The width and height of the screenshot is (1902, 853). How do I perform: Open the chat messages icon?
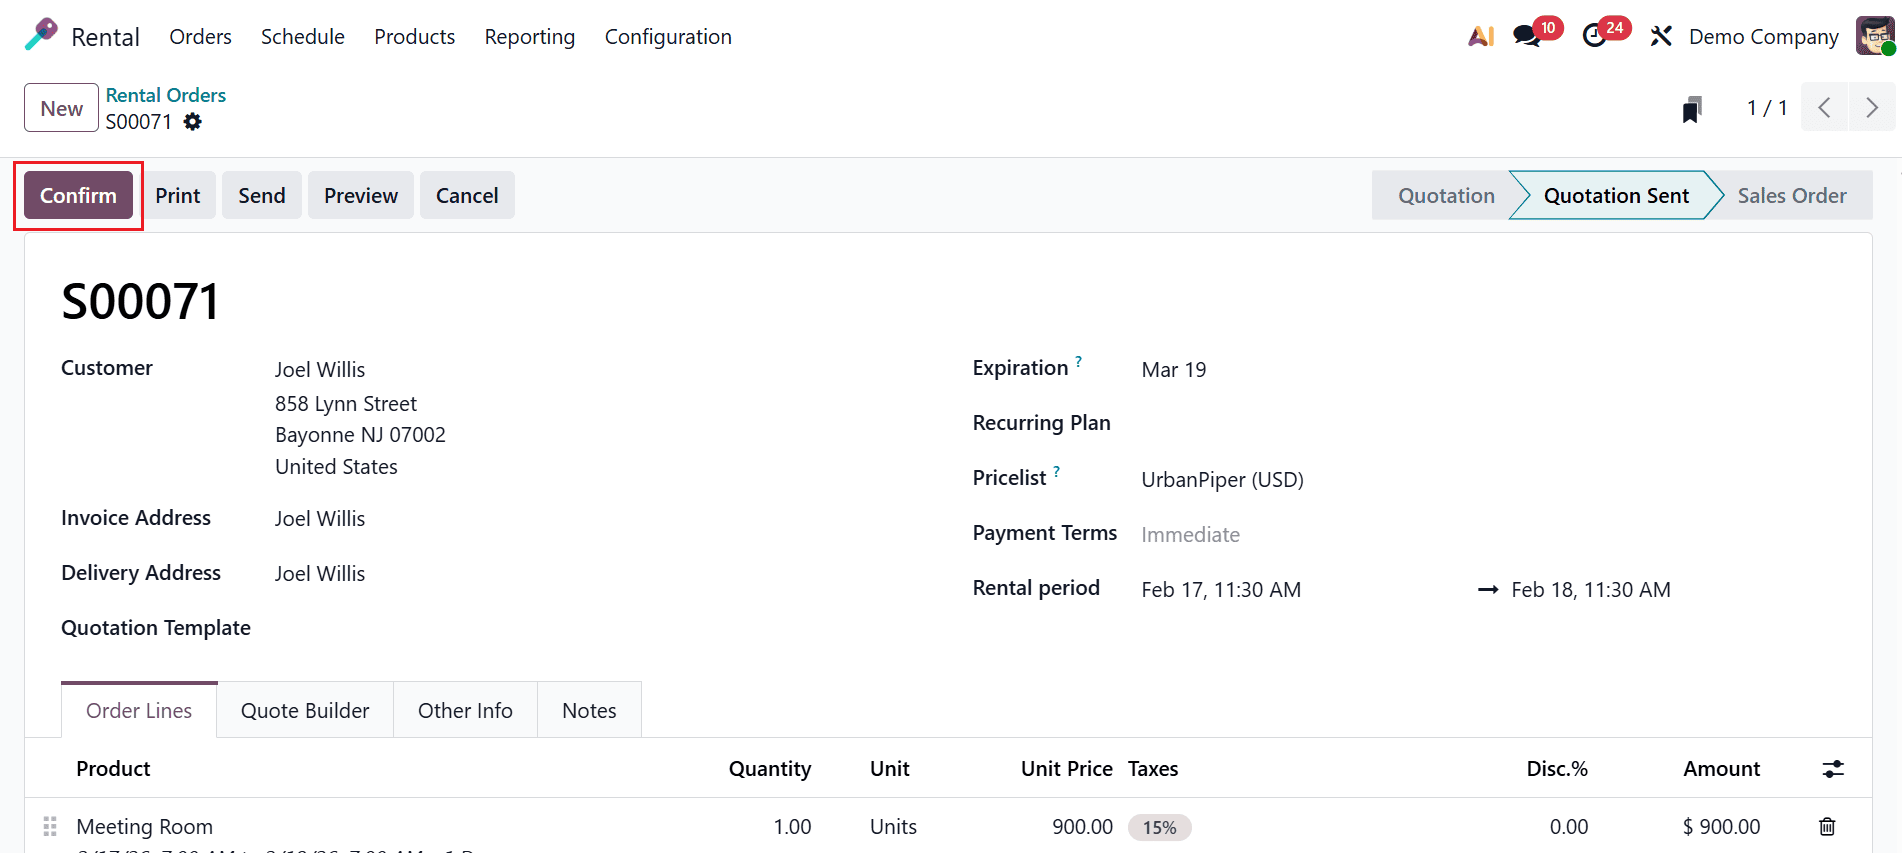tap(1526, 36)
